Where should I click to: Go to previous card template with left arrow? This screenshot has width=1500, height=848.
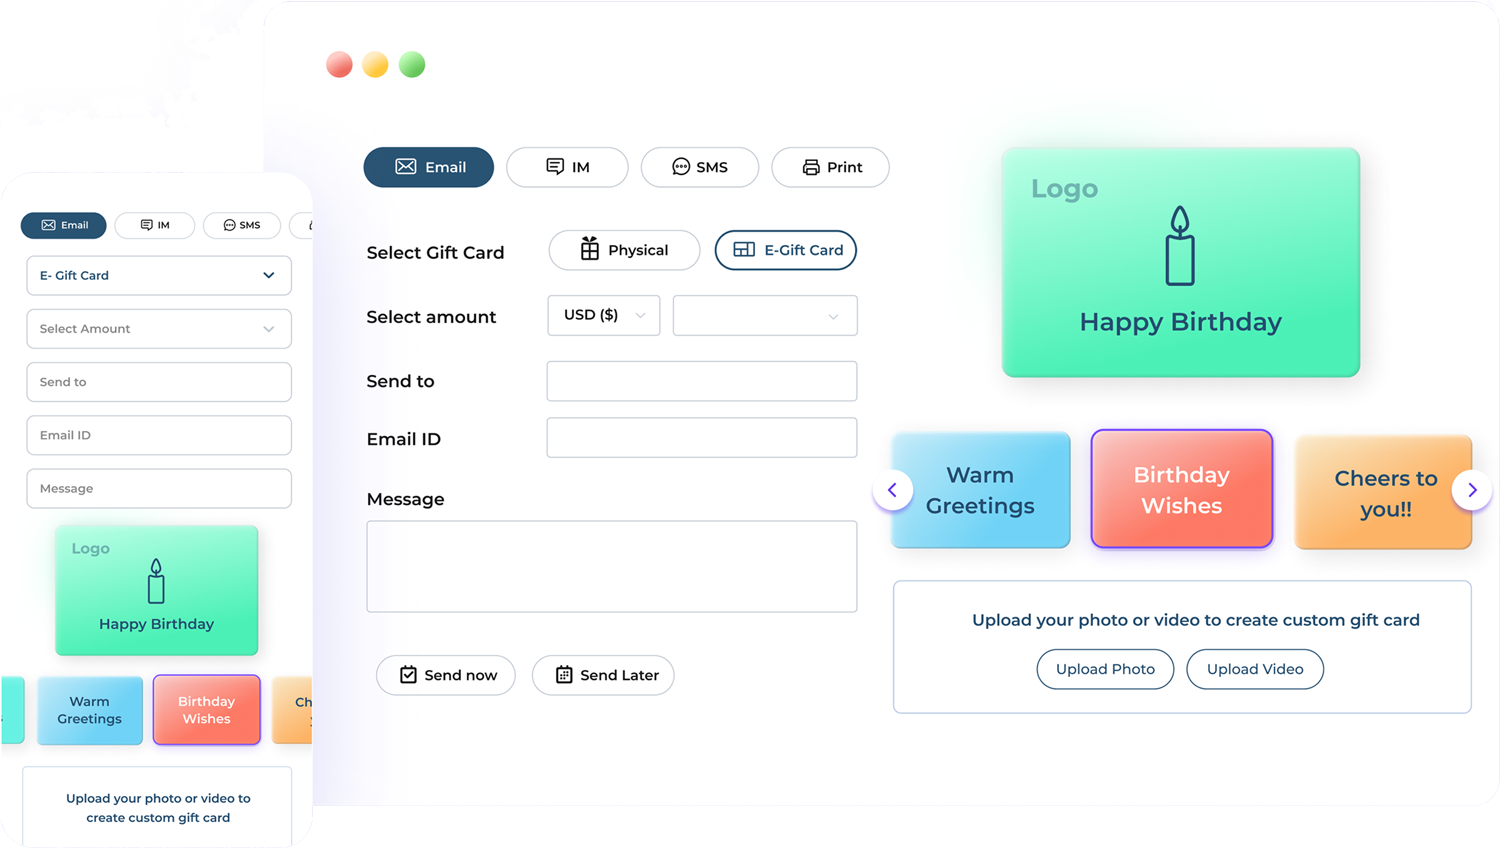click(892, 490)
